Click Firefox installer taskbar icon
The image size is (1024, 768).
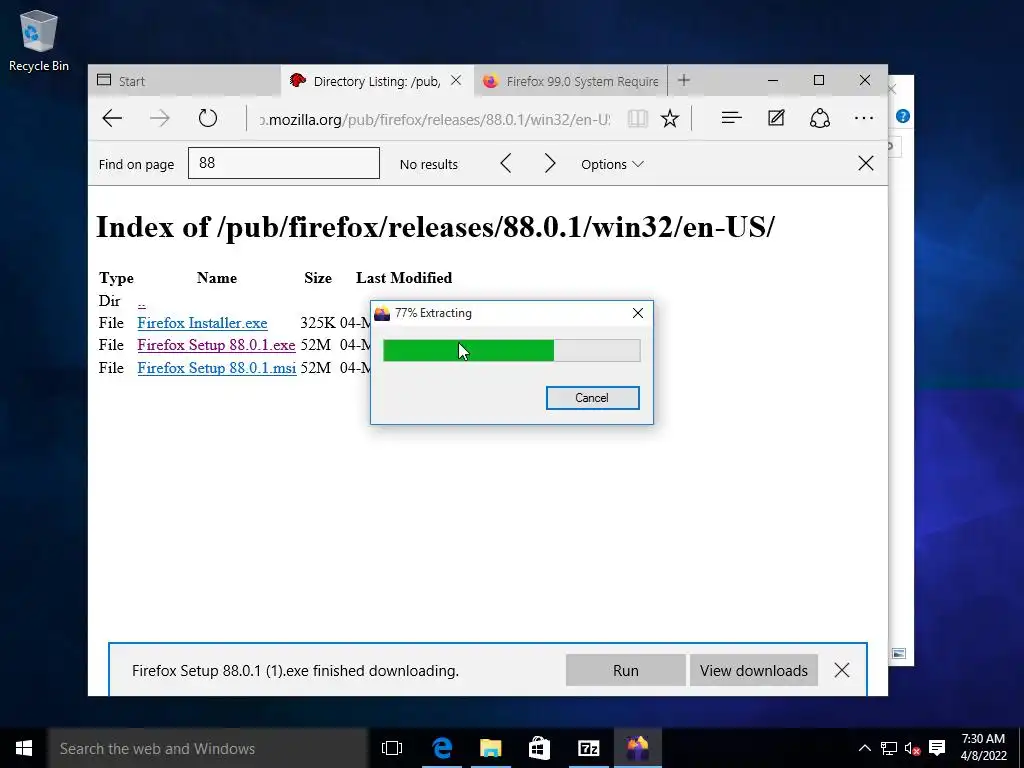click(x=637, y=748)
